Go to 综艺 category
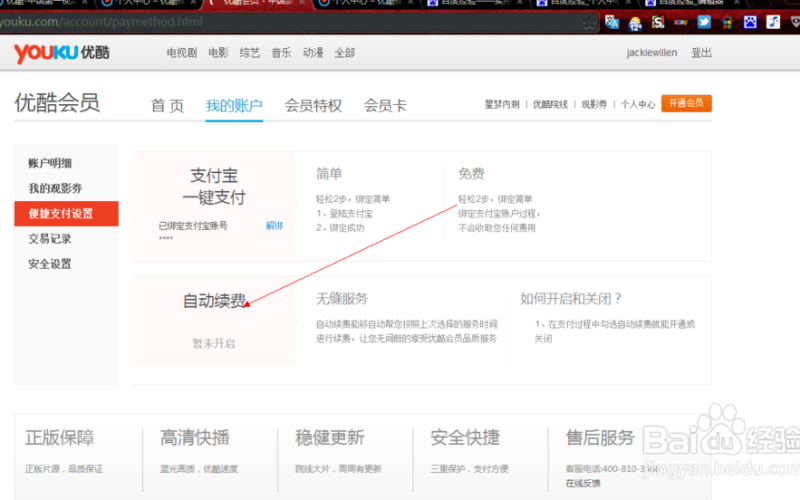The height and width of the screenshot is (500, 800). (x=250, y=53)
